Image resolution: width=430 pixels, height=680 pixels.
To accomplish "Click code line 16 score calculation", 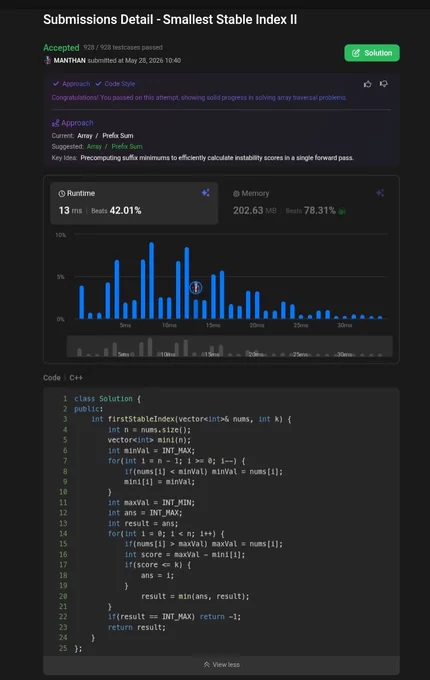I will tap(185, 554).
